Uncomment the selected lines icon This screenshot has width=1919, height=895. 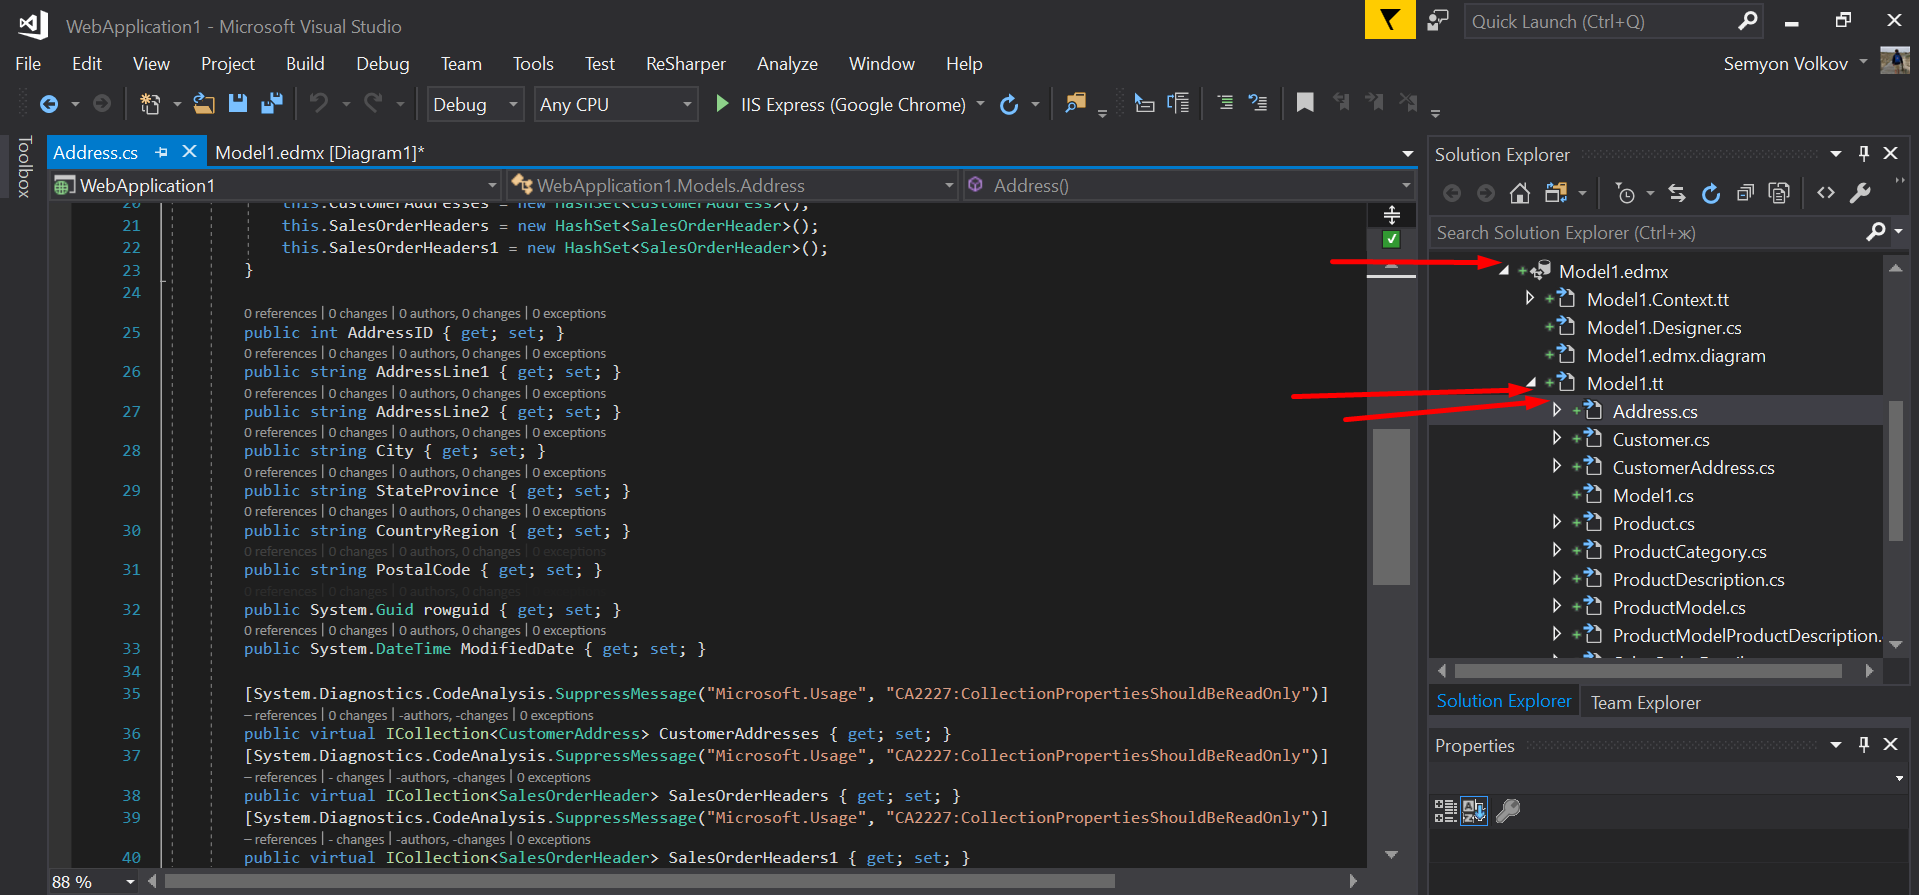(1258, 103)
